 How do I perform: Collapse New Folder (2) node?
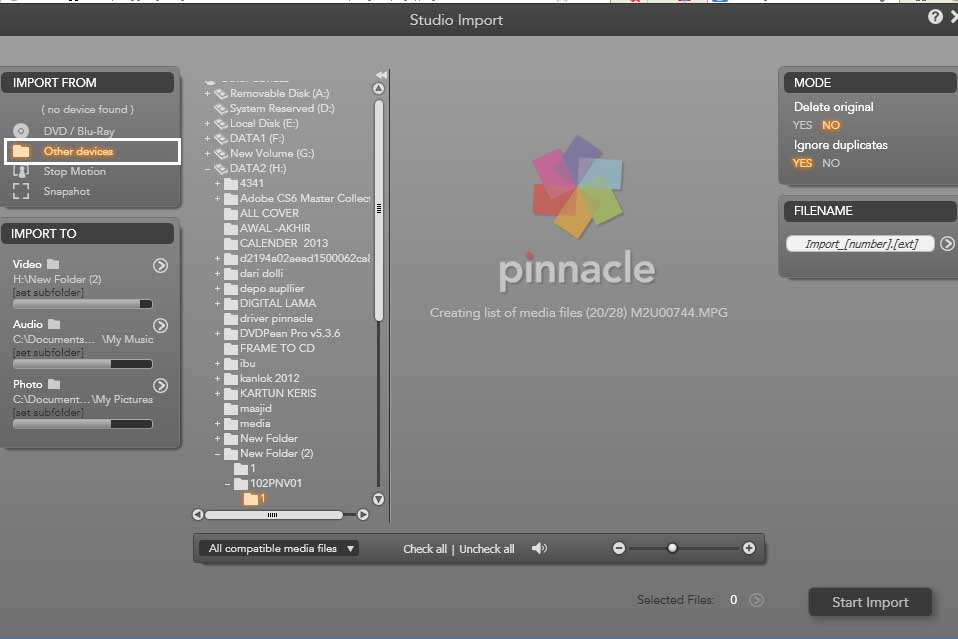(217, 454)
